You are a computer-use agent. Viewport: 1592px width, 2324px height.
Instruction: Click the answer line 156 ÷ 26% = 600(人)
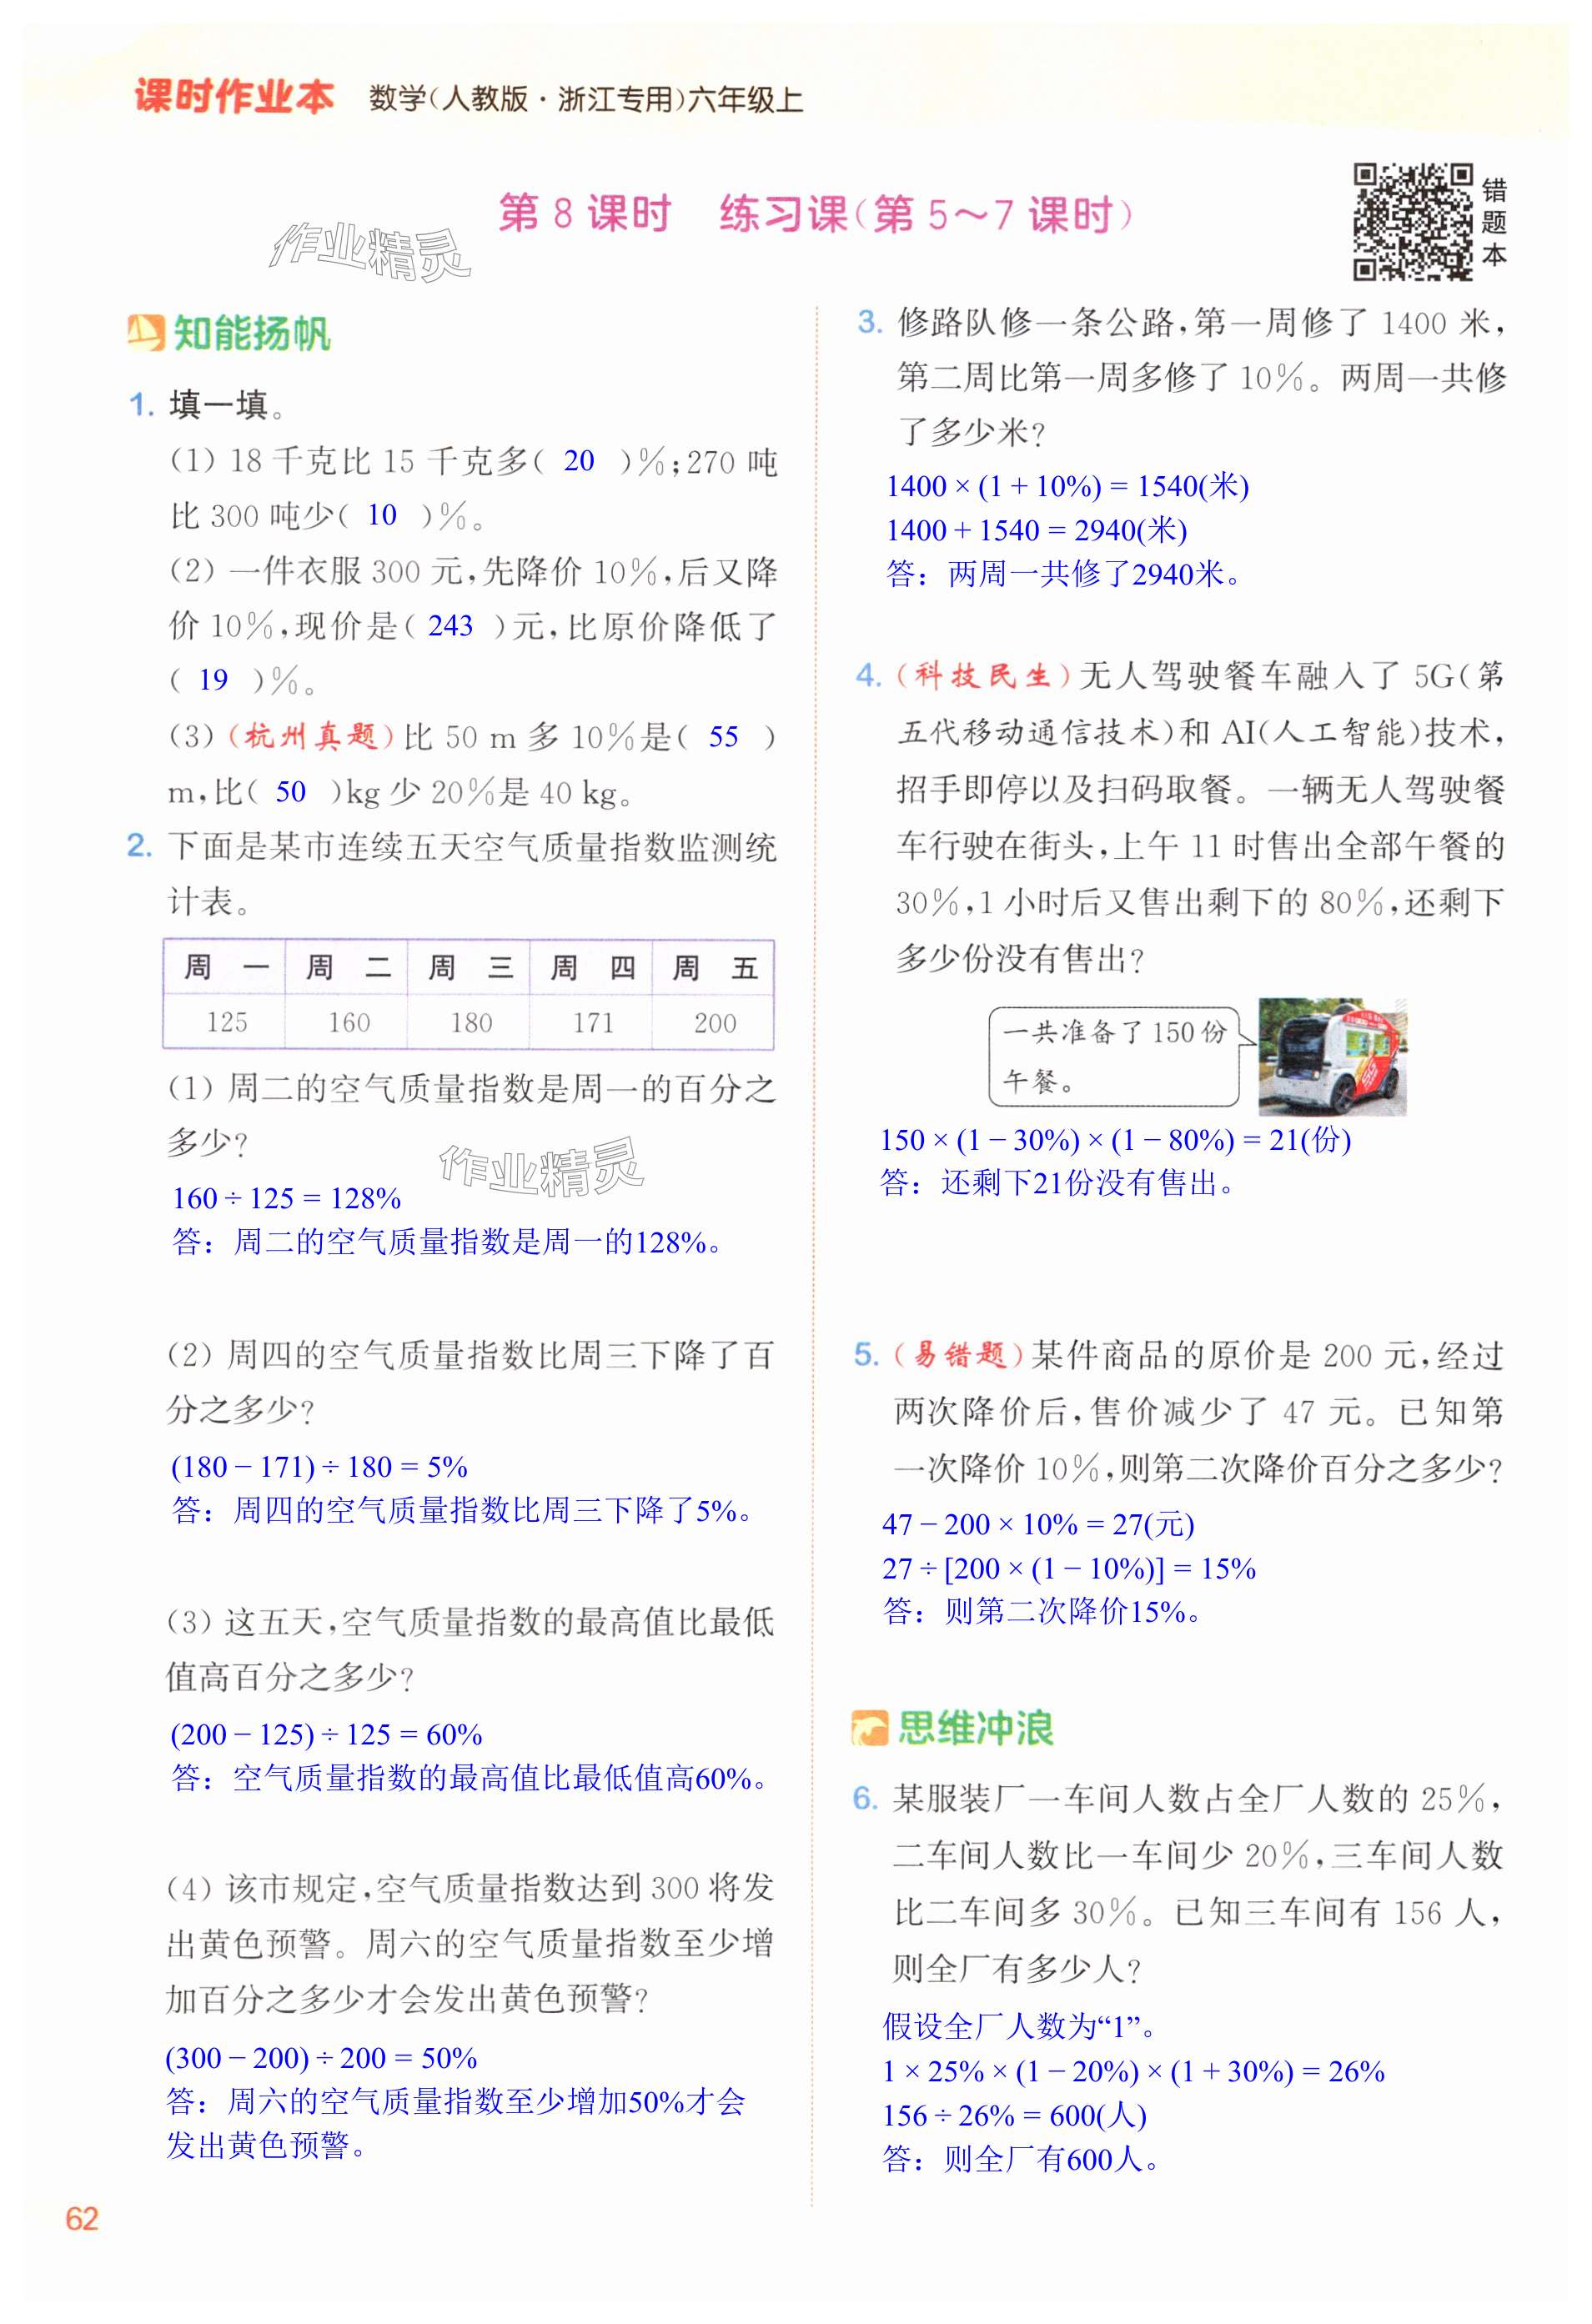[x=1013, y=2115]
